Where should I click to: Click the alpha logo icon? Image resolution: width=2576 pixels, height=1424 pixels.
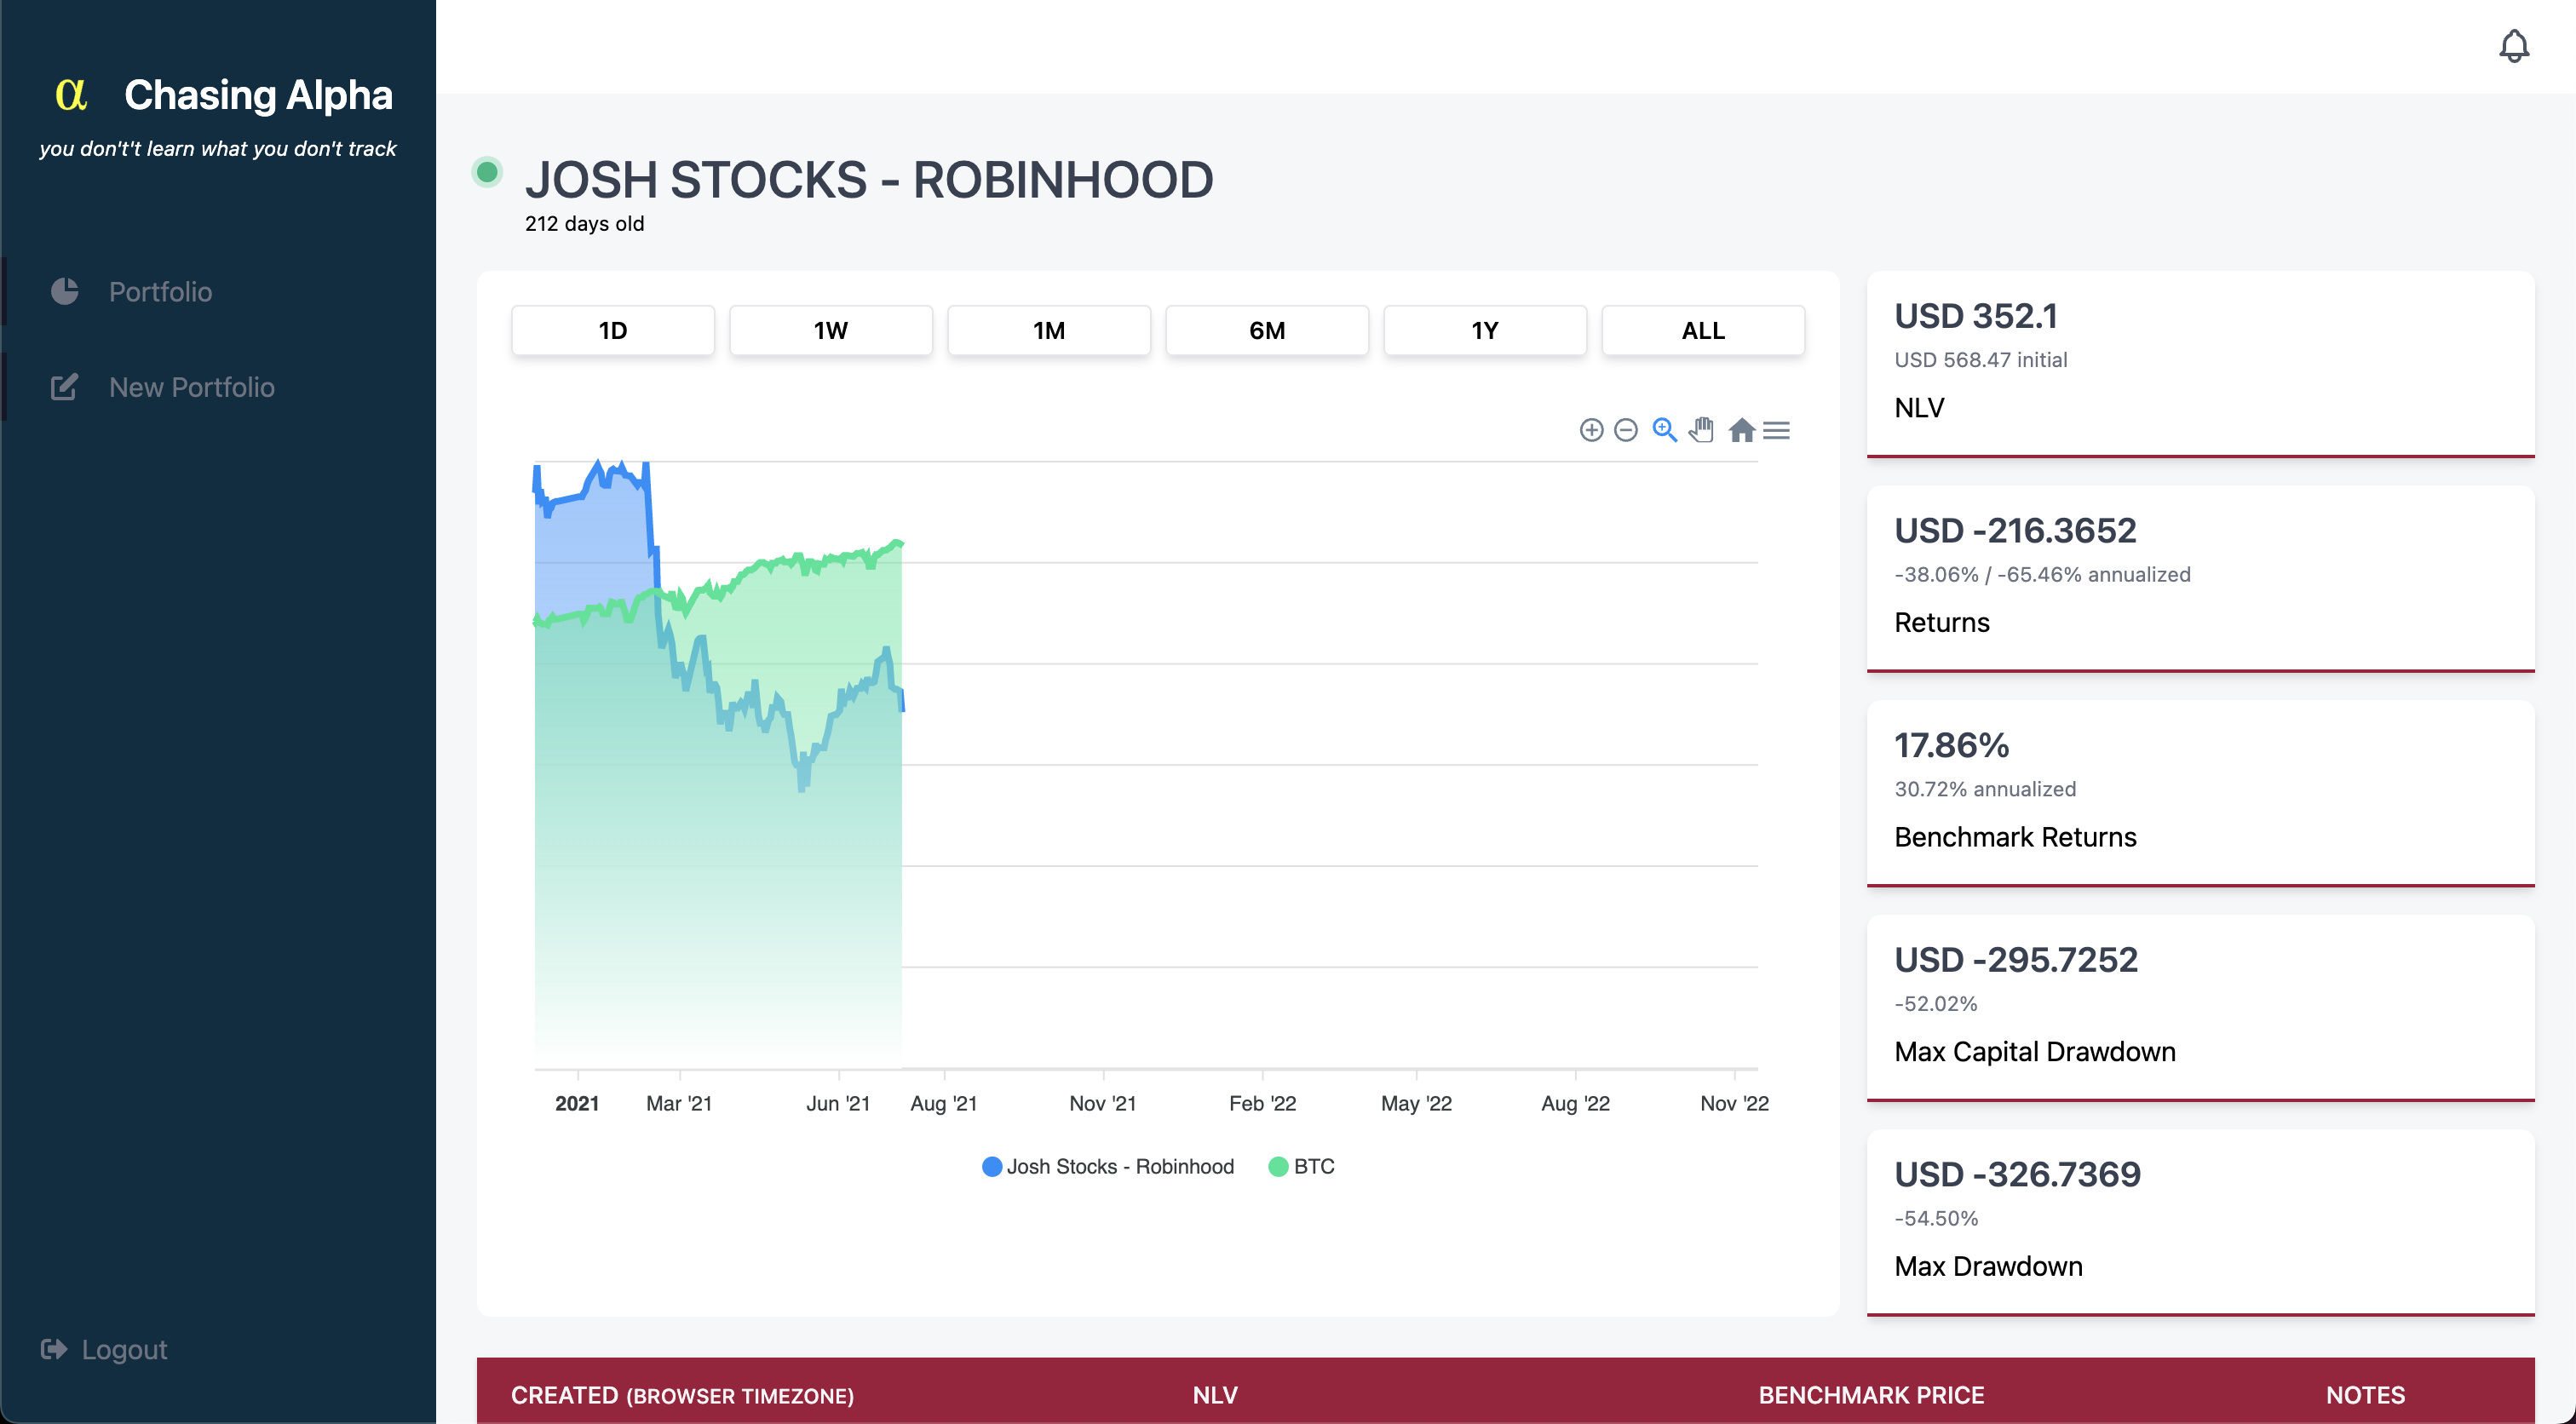[x=71, y=94]
